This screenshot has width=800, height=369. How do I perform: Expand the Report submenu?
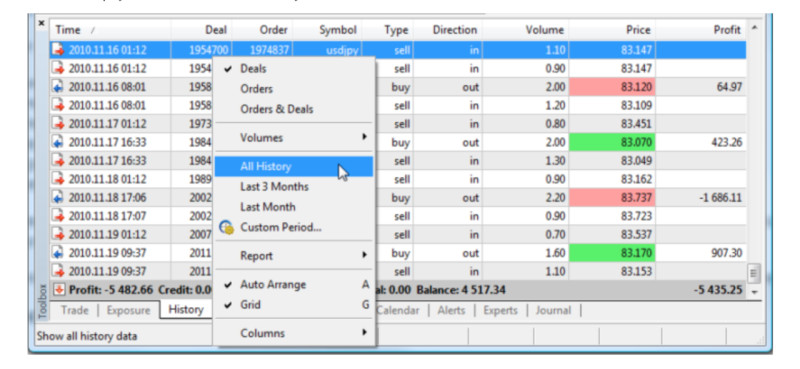pyautogui.click(x=294, y=255)
